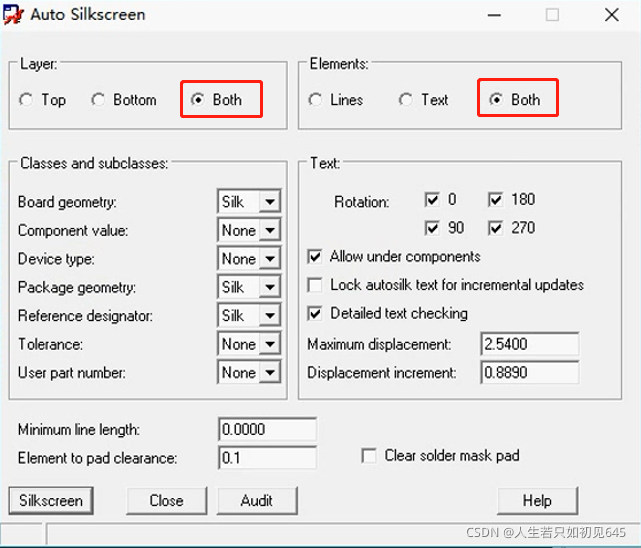Toggle the 180 rotation checkbox

click(496, 200)
